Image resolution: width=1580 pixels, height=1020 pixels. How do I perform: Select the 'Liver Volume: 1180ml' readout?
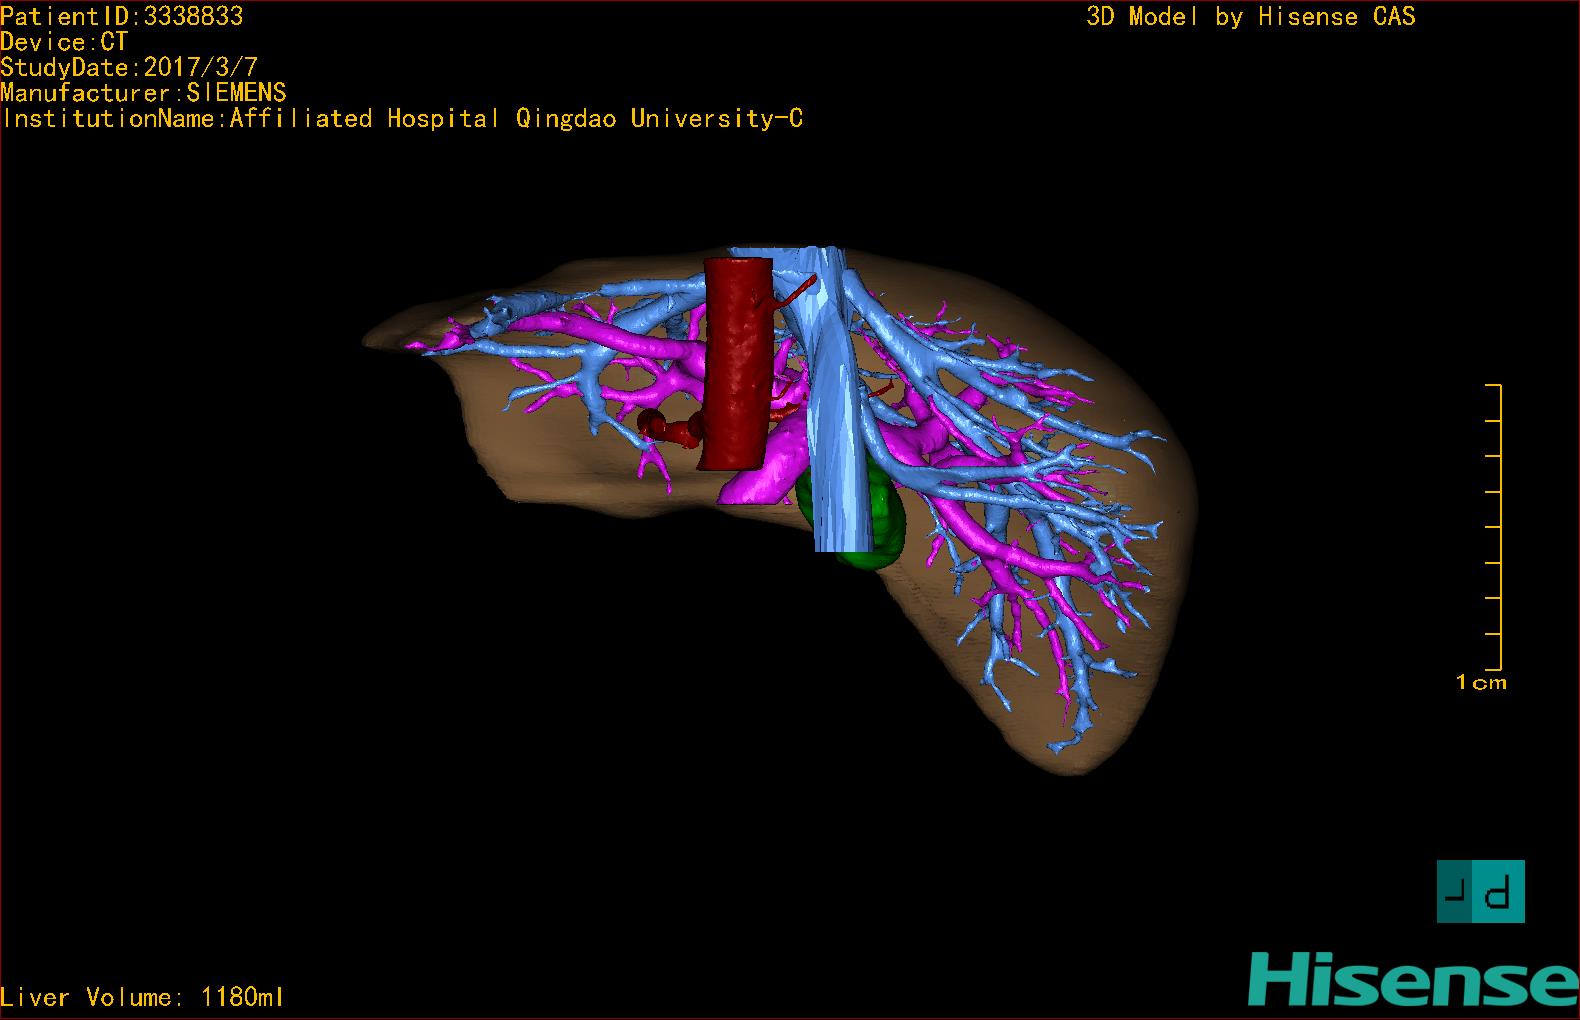click(x=142, y=997)
